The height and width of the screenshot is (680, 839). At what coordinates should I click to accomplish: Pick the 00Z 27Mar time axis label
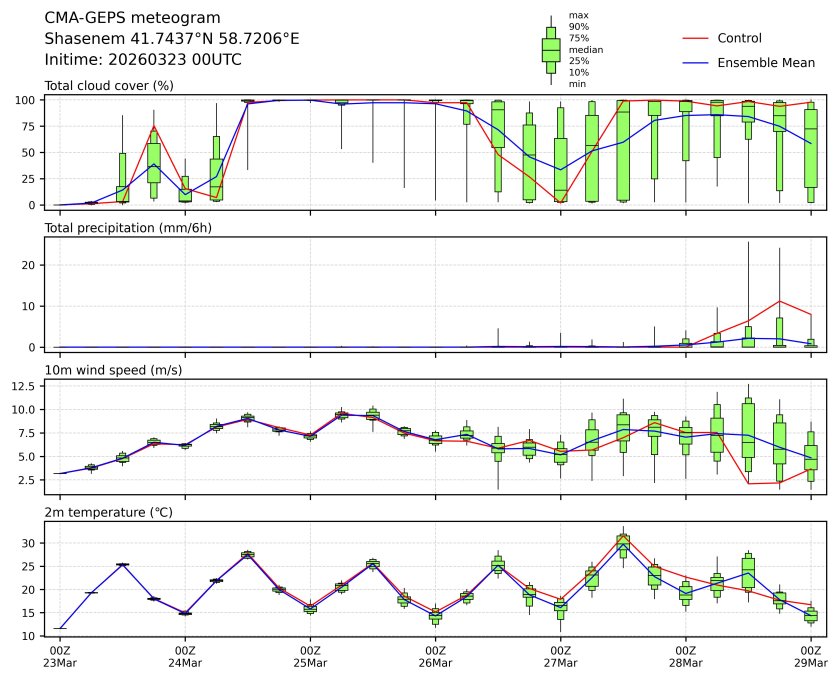point(560,656)
